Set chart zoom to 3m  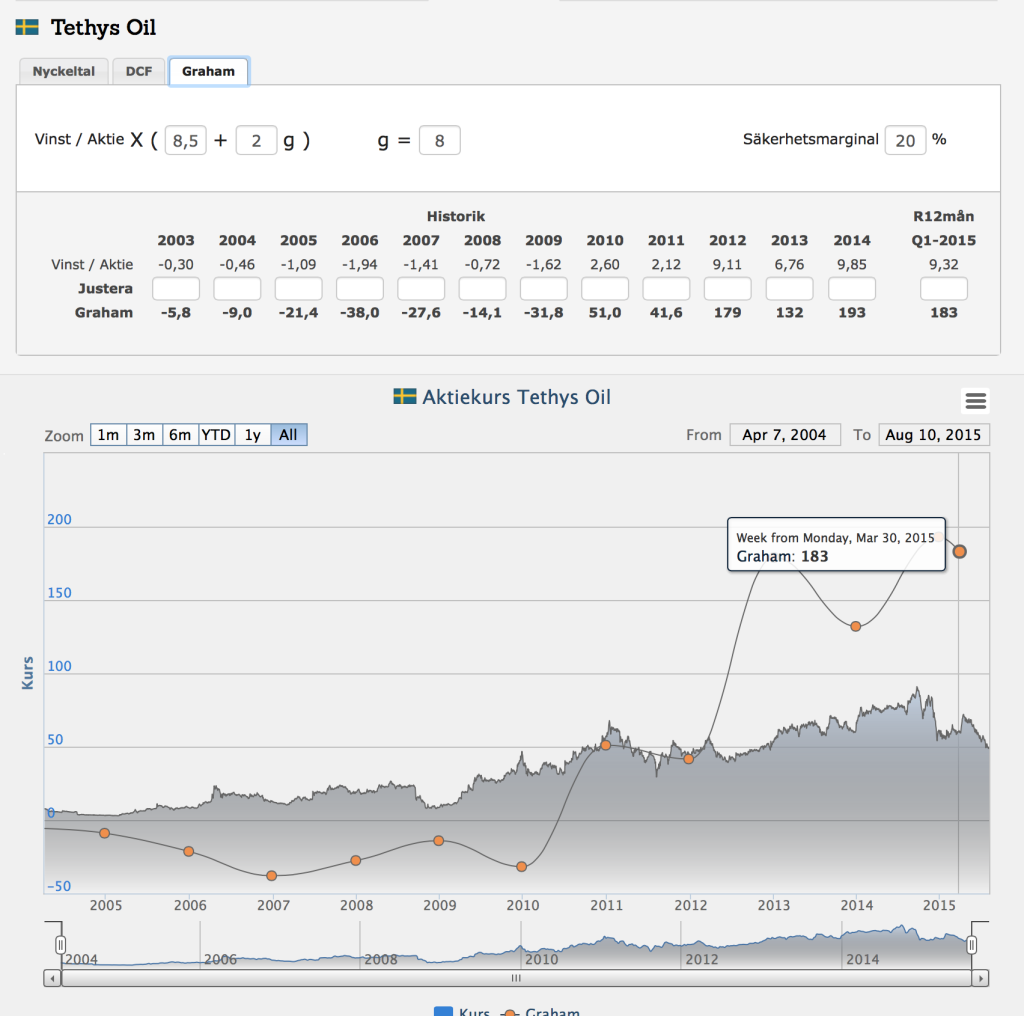(x=144, y=435)
